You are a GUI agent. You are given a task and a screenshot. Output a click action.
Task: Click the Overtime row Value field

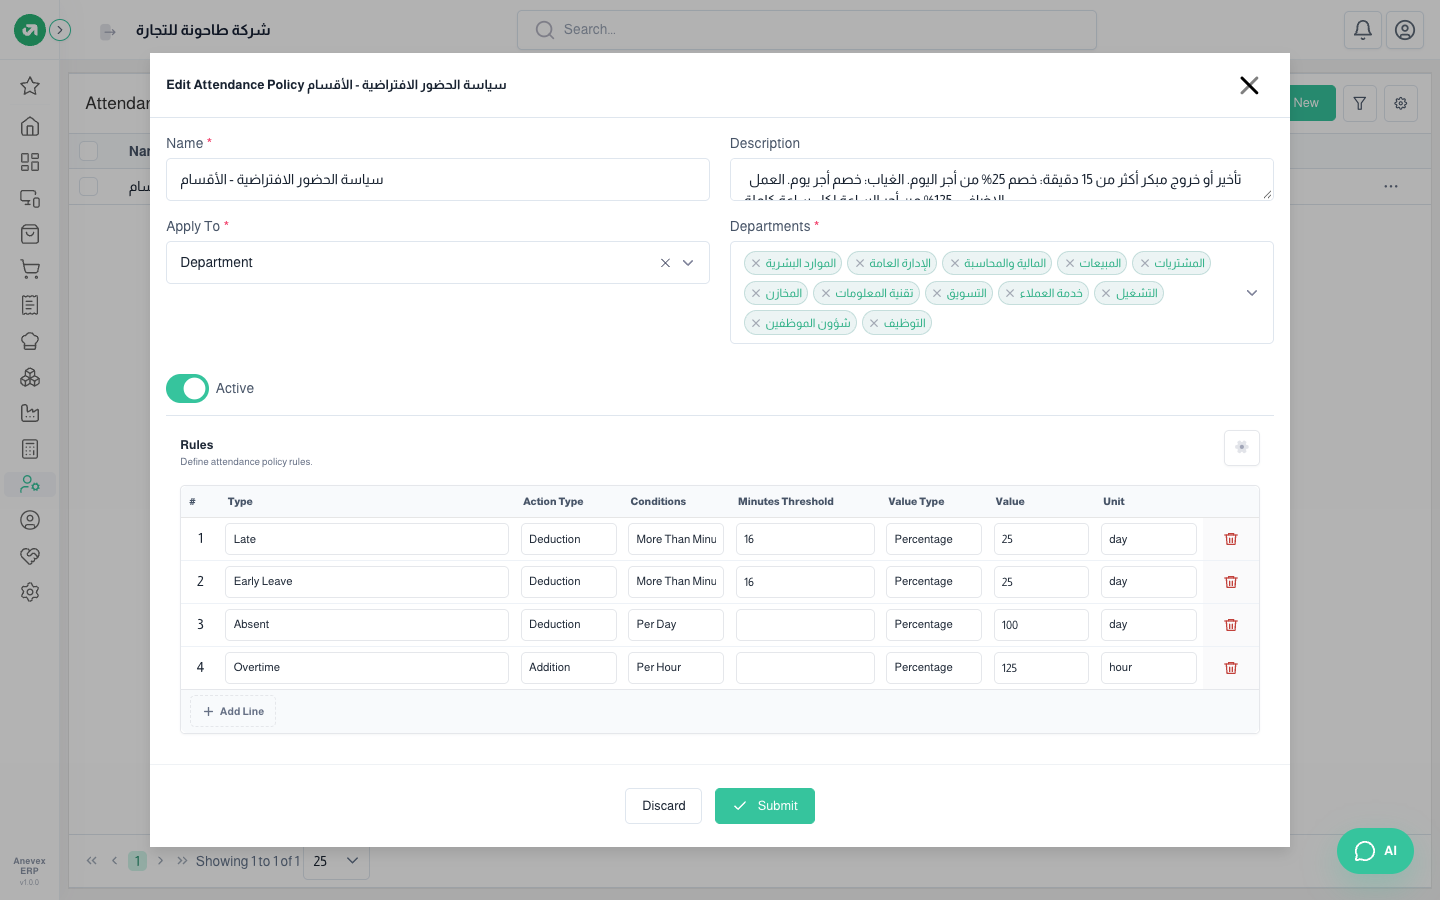[1041, 668]
